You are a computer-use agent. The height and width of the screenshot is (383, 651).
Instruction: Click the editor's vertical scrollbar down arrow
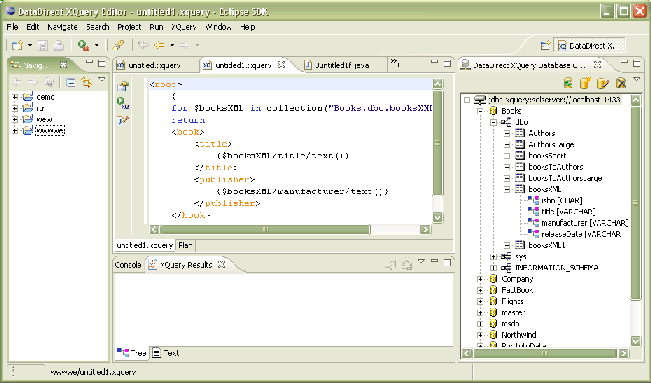437,217
